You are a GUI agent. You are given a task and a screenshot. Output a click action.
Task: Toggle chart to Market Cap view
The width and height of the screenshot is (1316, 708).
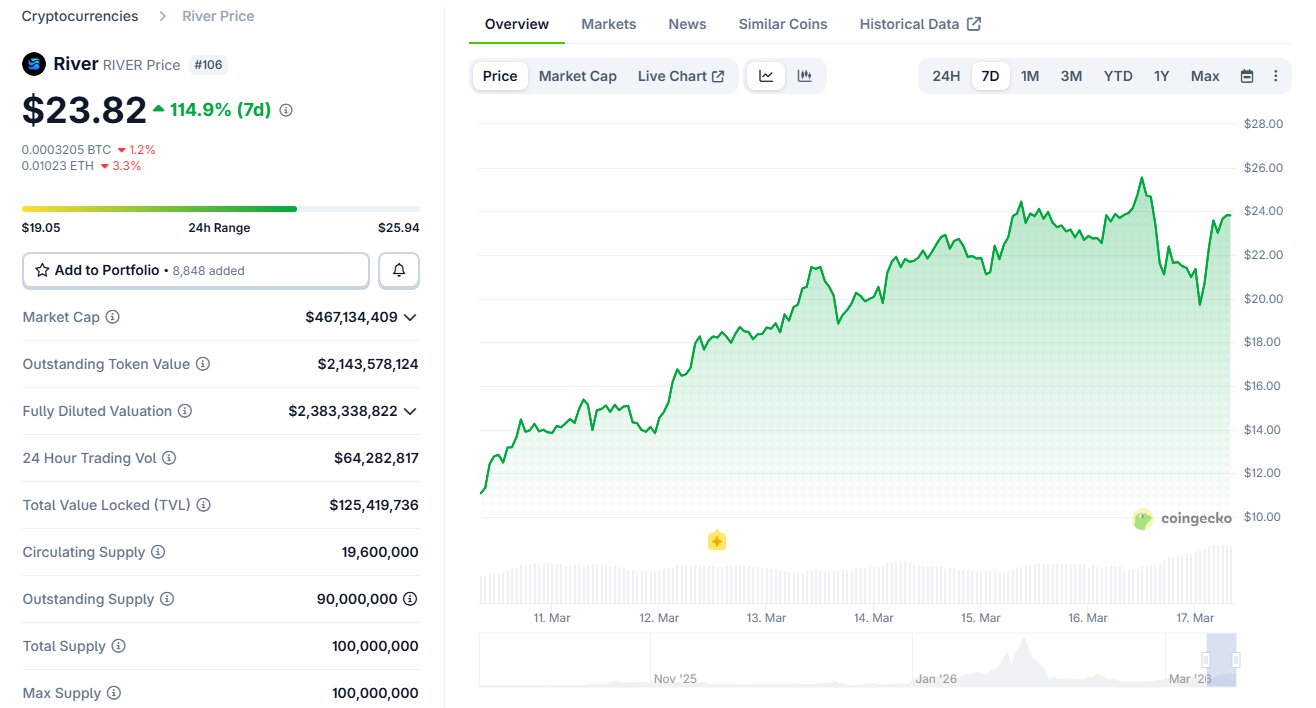[577, 76]
